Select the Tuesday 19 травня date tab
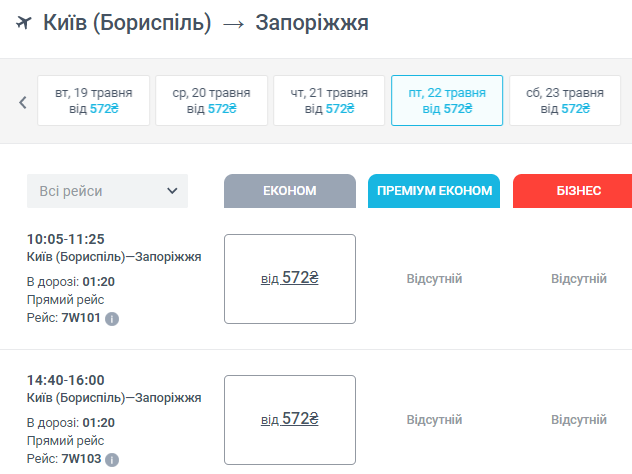The image size is (632, 474). (93, 100)
